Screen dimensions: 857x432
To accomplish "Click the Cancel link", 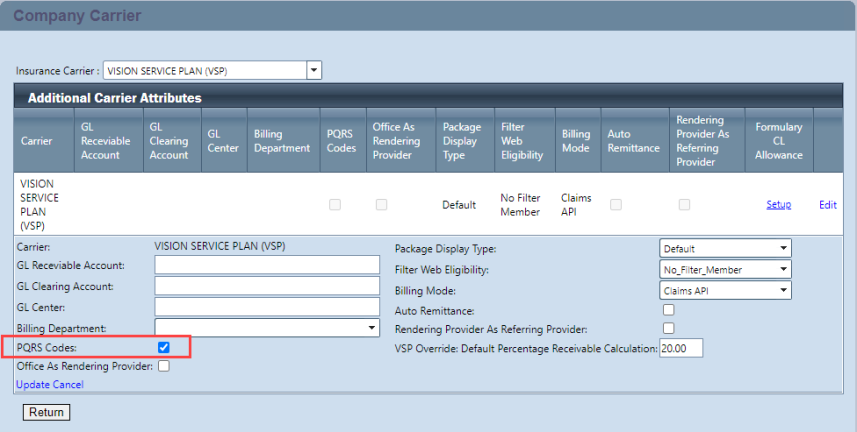I will [68, 384].
